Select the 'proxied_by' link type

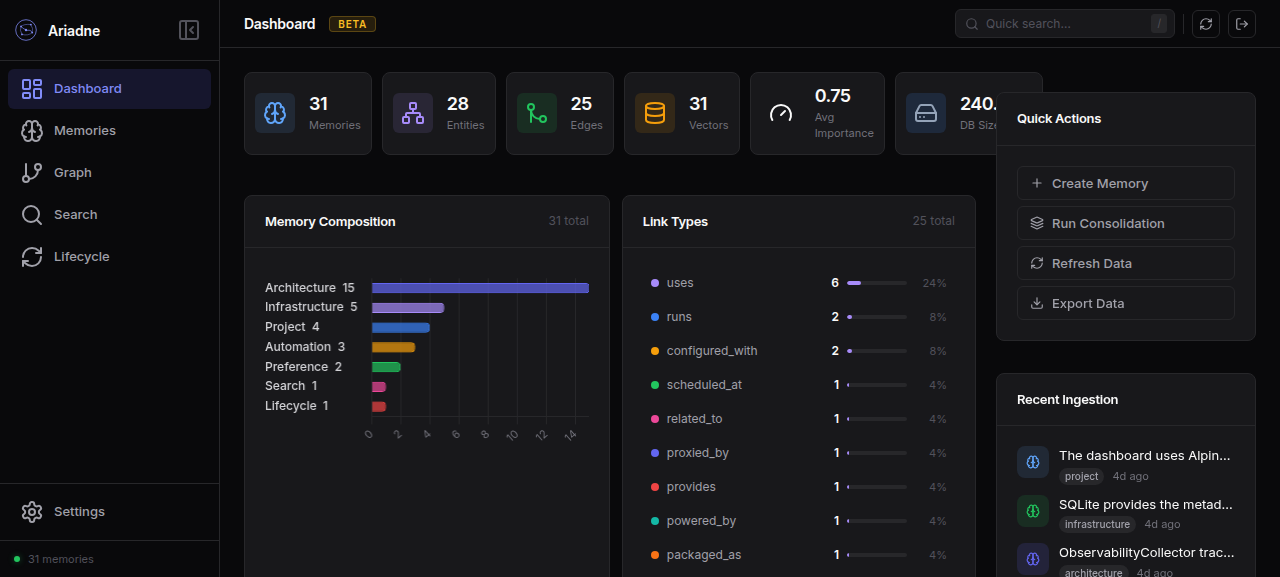pyautogui.click(x=798, y=453)
